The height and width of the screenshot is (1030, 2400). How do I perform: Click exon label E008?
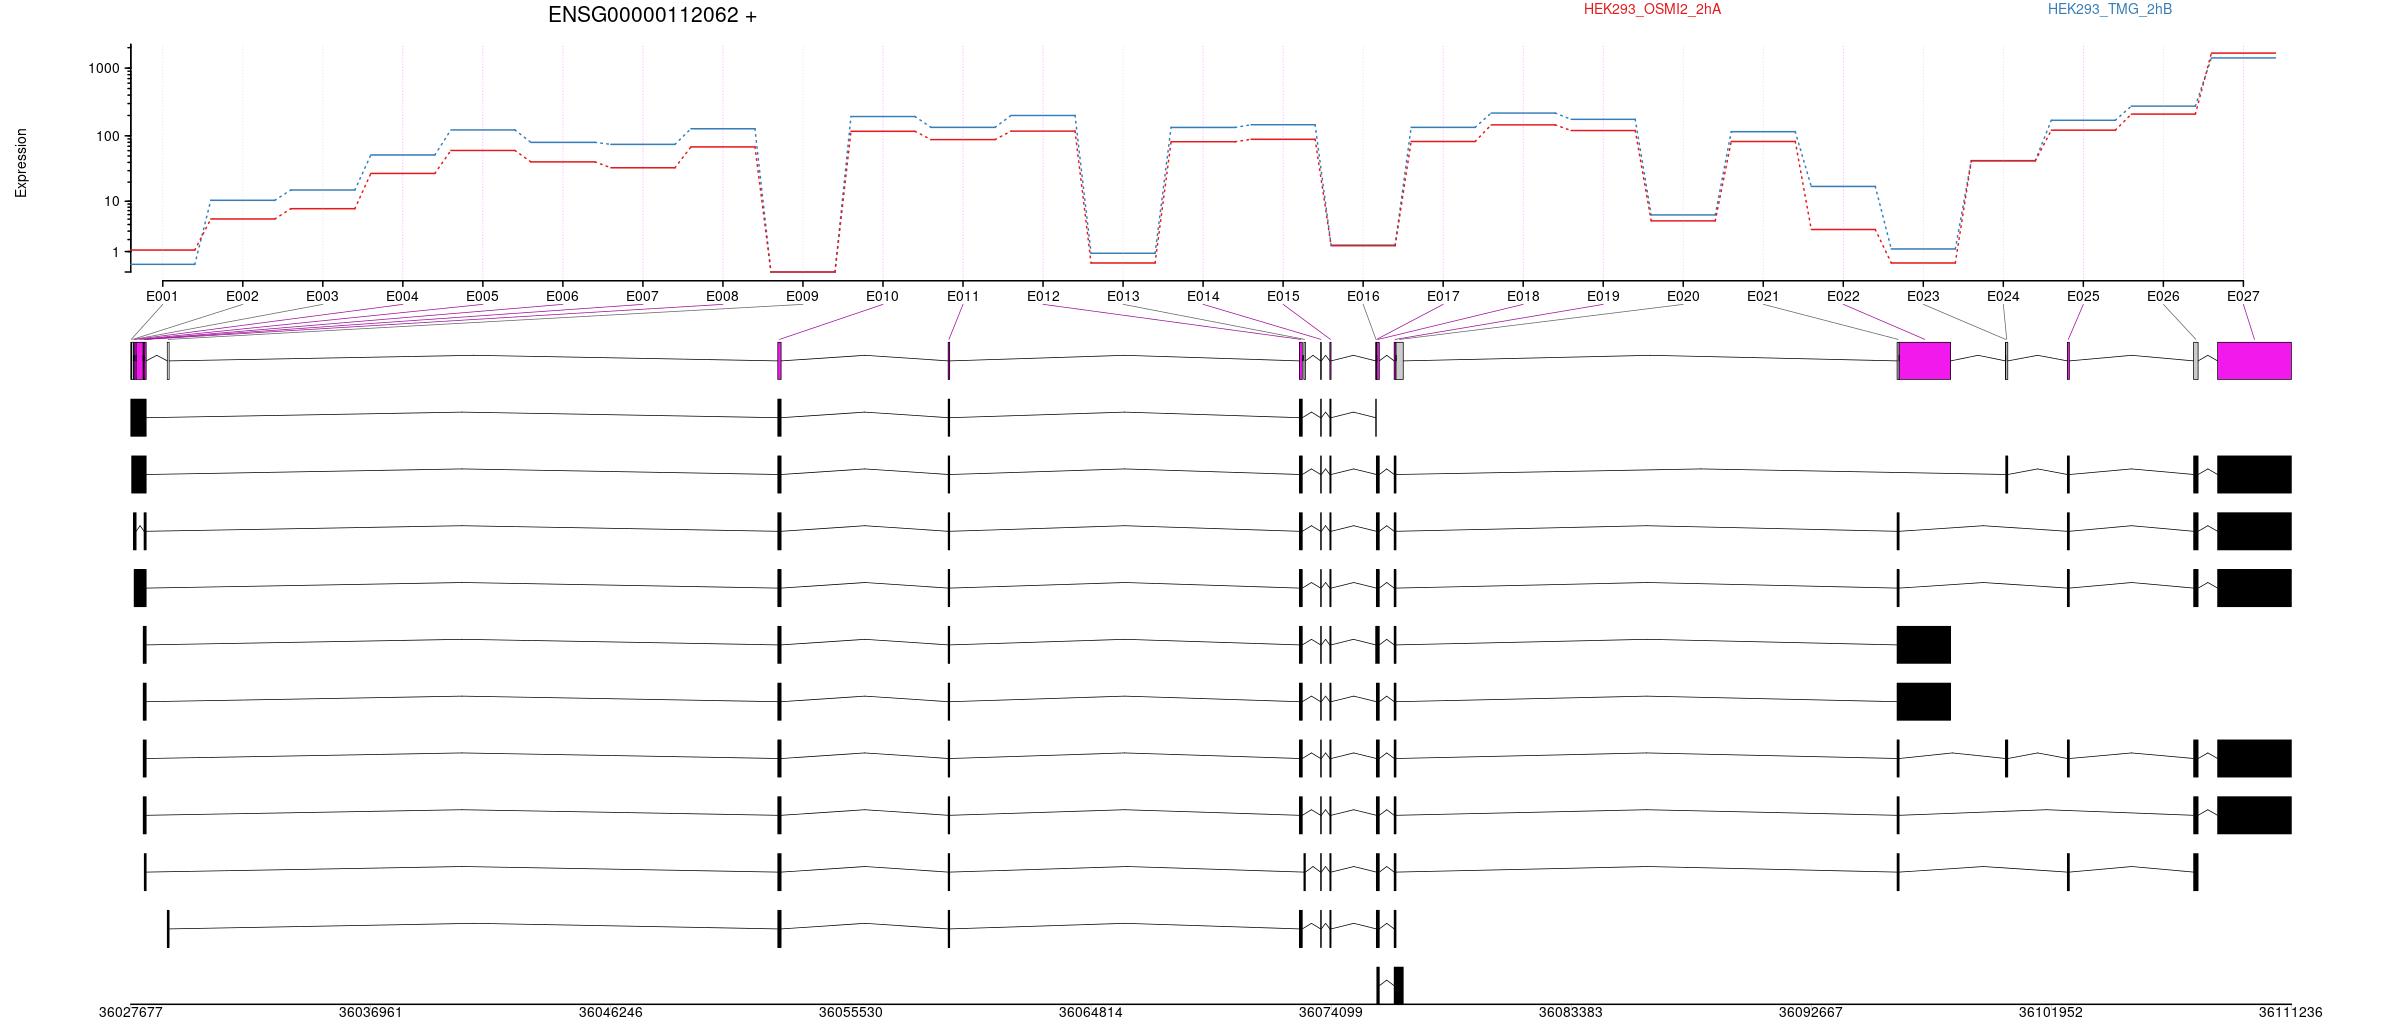722,296
